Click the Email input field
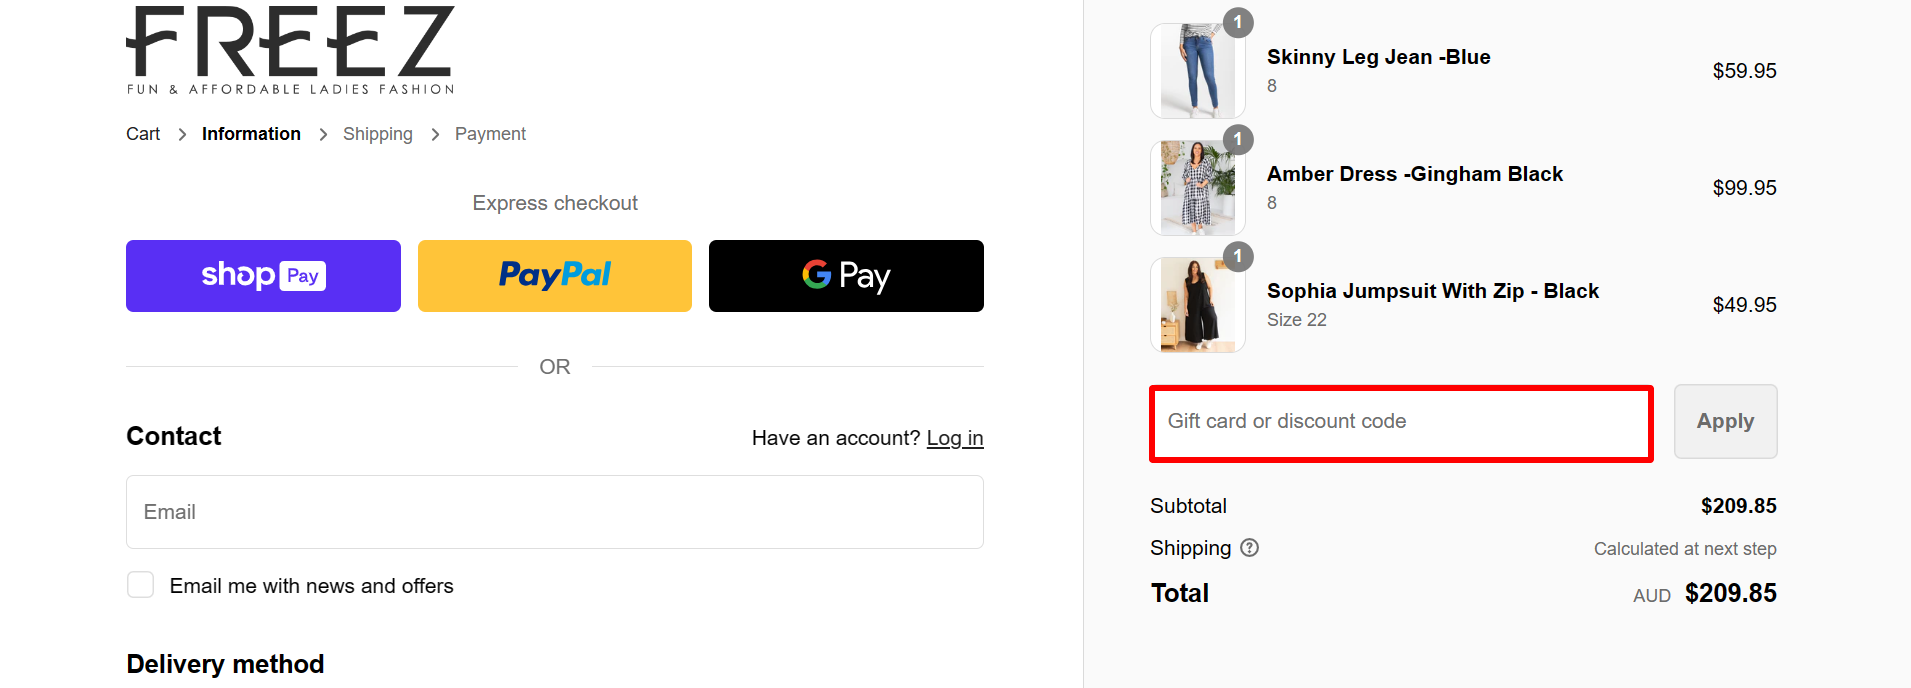Image resolution: width=1911 pixels, height=688 pixels. click(554, 511)
